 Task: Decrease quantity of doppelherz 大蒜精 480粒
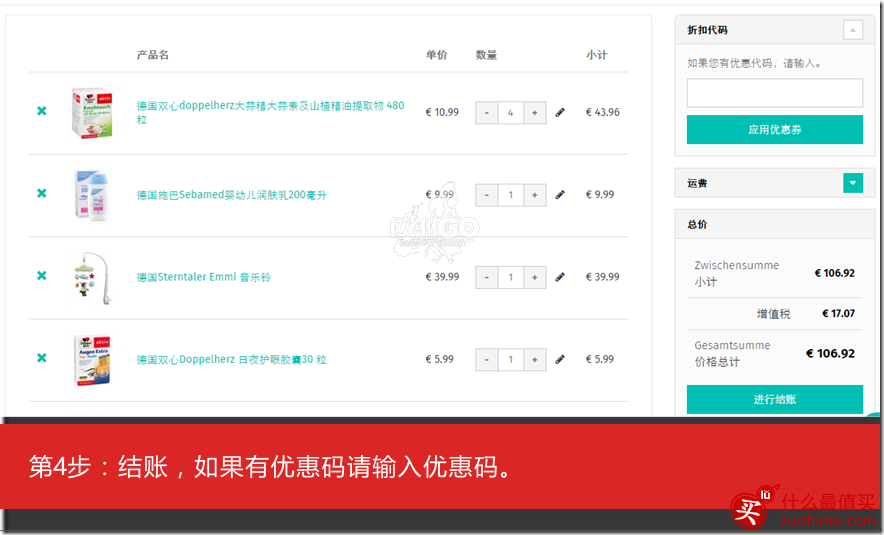point(487,113)
